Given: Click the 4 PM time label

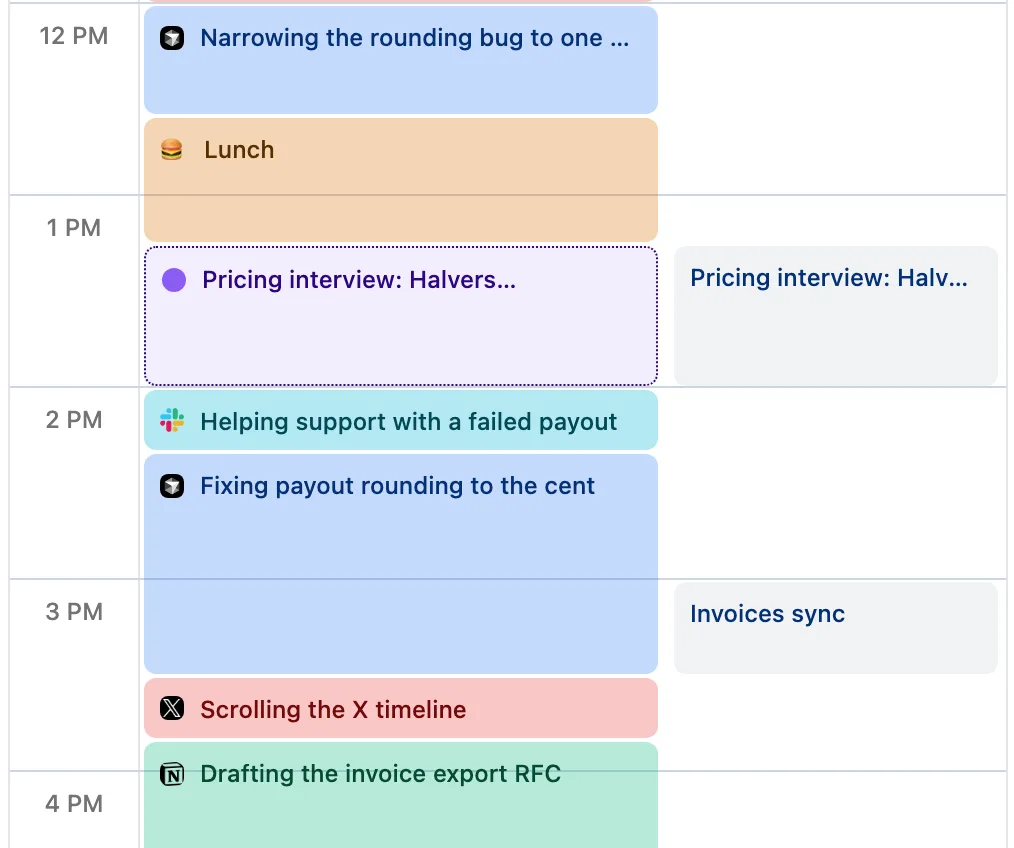Looking at the screenshot, I should [x=74, y=804].
